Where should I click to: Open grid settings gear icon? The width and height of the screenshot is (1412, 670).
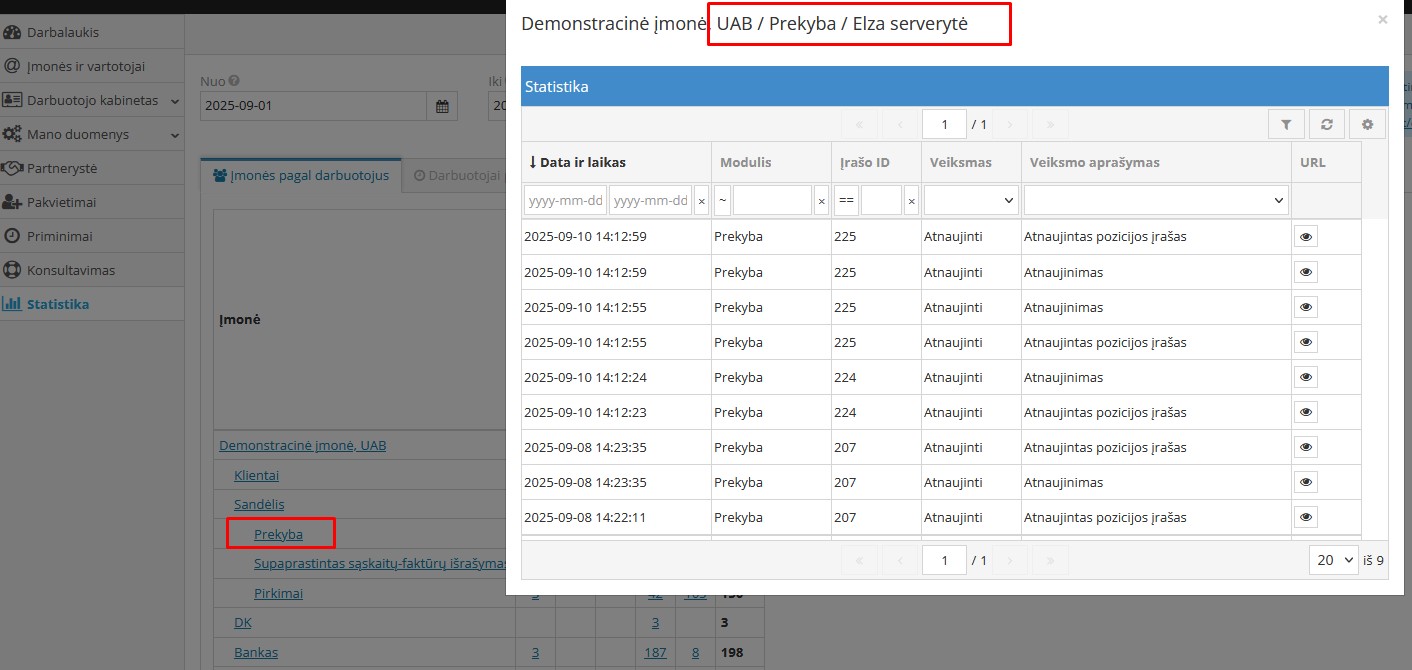(1367, 125)
